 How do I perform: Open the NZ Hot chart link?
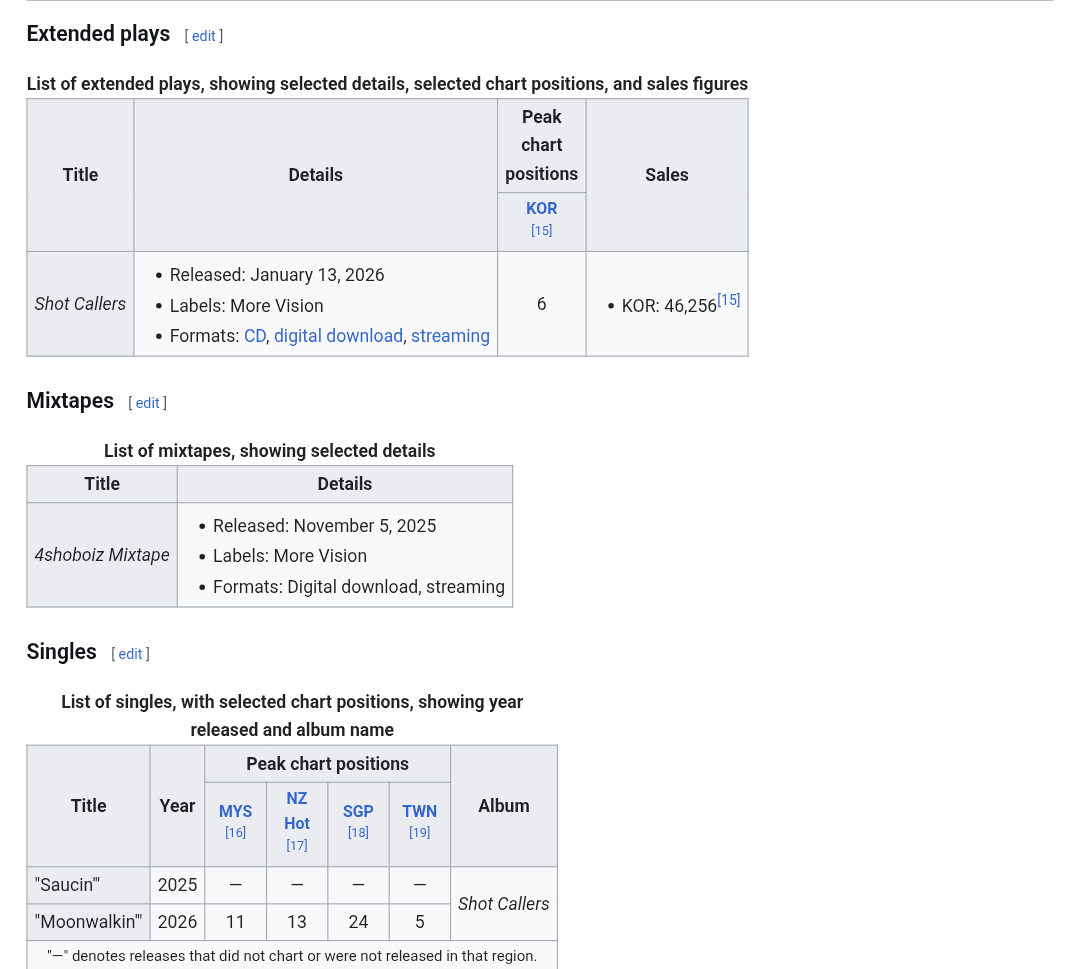pyautogui.click(x=297, y=811)
